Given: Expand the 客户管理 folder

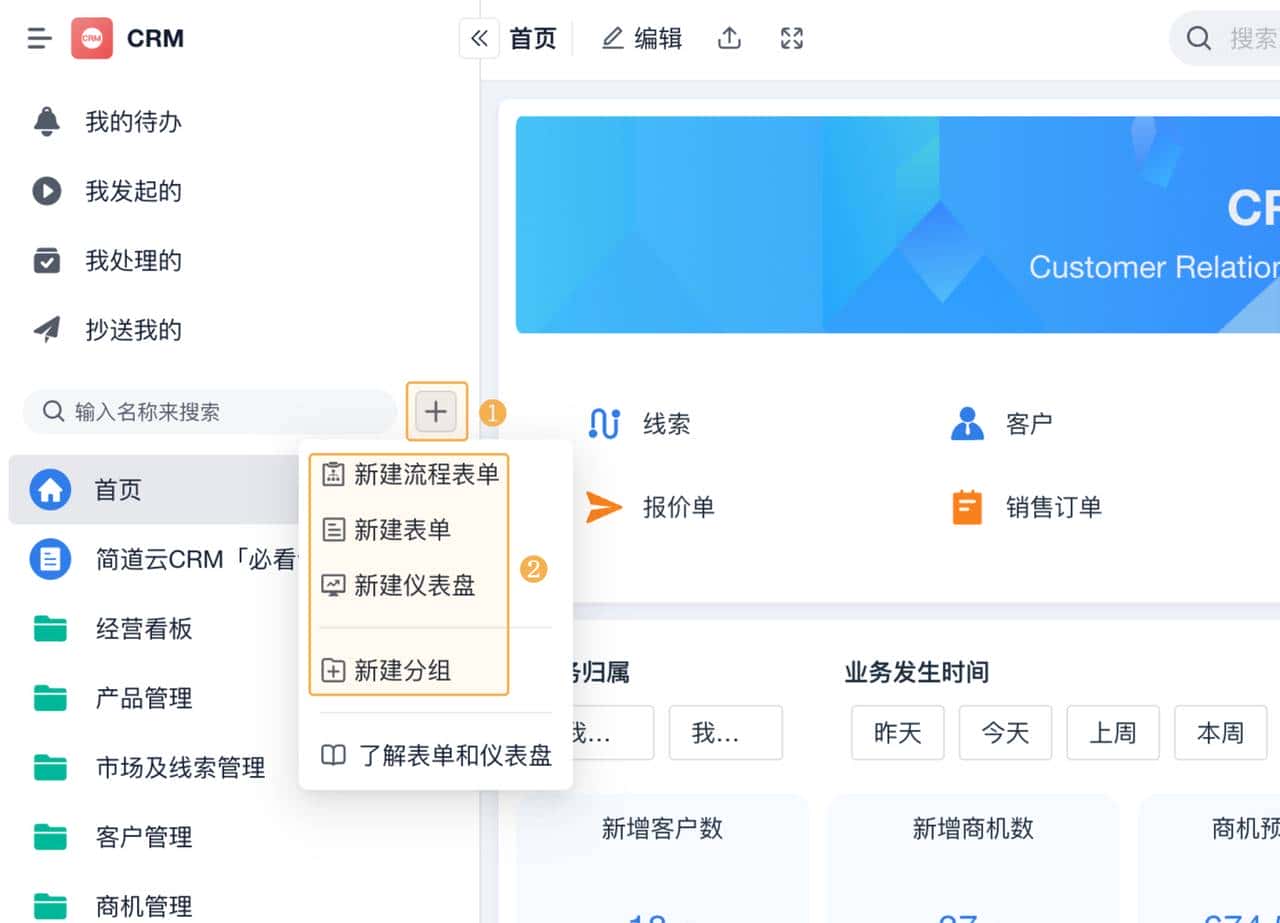Looking at the screenshot, I should coord(143,837).
